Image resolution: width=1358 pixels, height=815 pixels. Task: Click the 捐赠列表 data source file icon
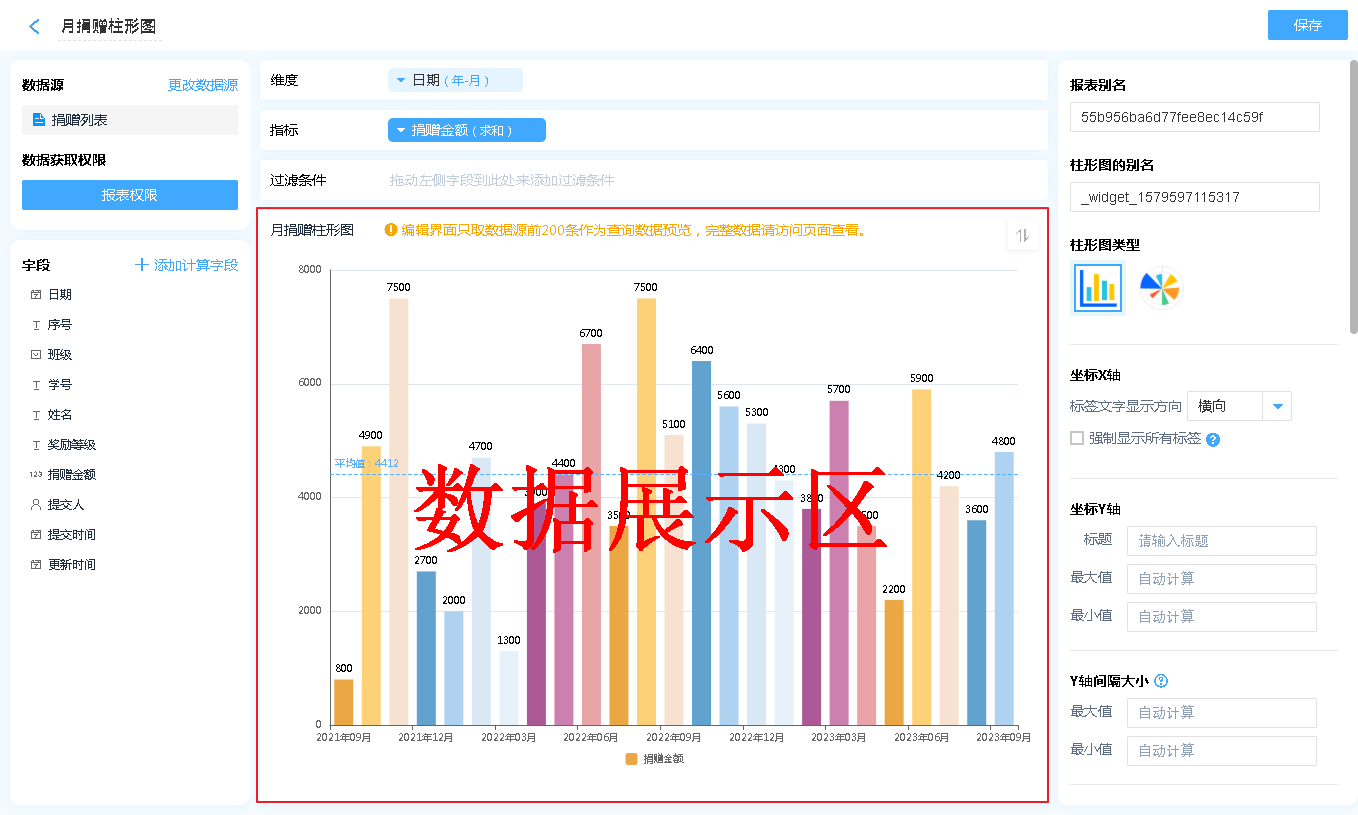point(39,120)
